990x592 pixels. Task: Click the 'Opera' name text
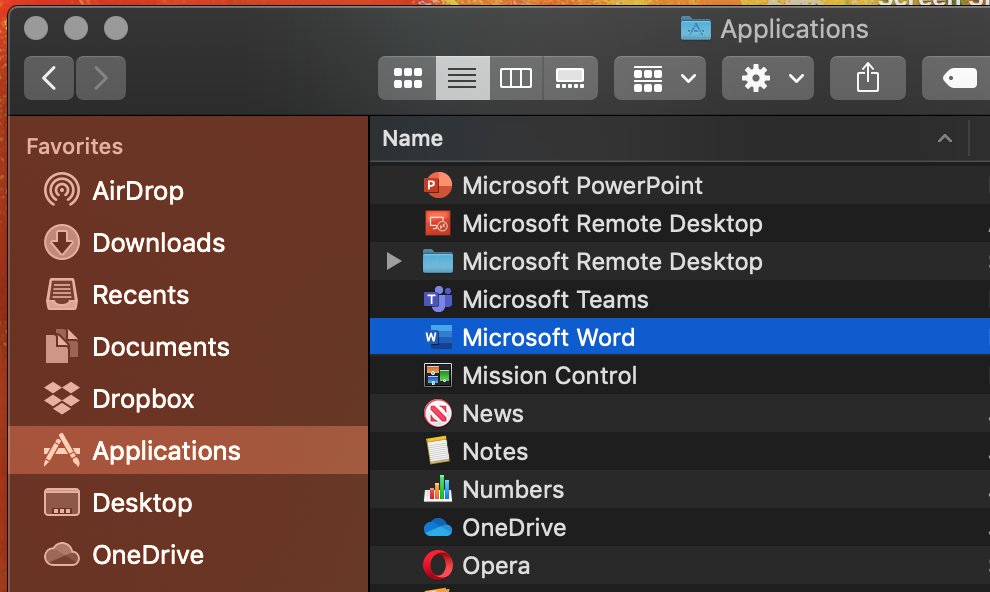pyautogui.click(x=496, y=565)
